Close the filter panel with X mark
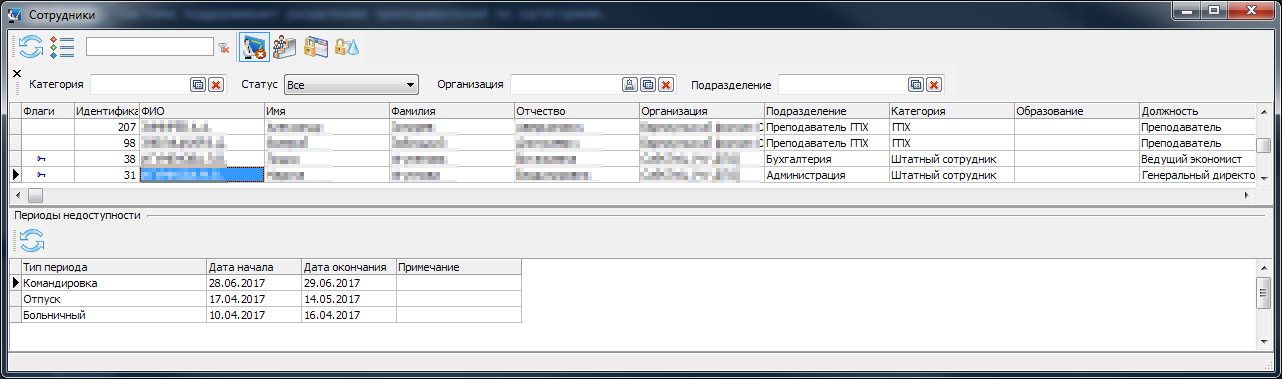The image size is (1282, 379). coord(16,73)
